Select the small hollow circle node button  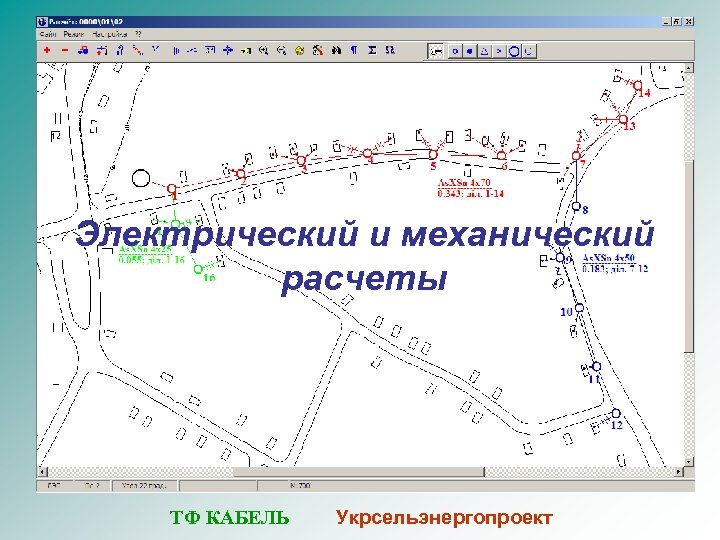click(x=455, y=51)
